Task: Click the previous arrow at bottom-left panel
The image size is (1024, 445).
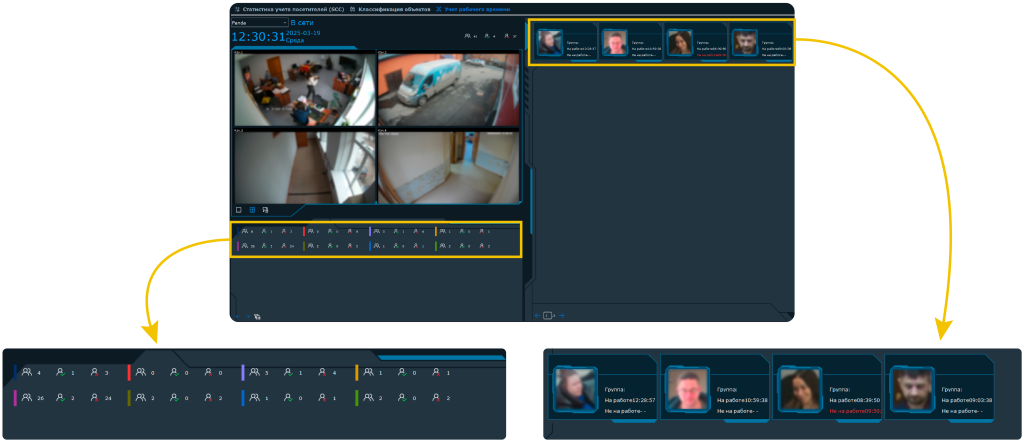Action: (x=236, y=316)
